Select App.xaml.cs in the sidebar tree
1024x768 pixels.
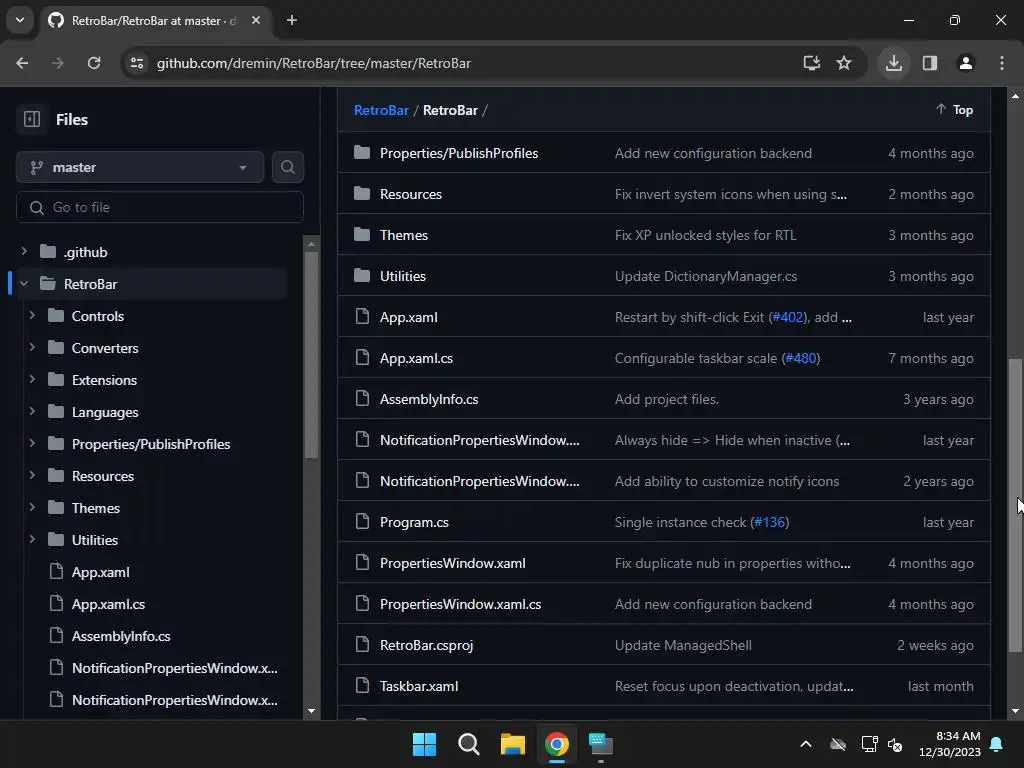coord(108,604)
